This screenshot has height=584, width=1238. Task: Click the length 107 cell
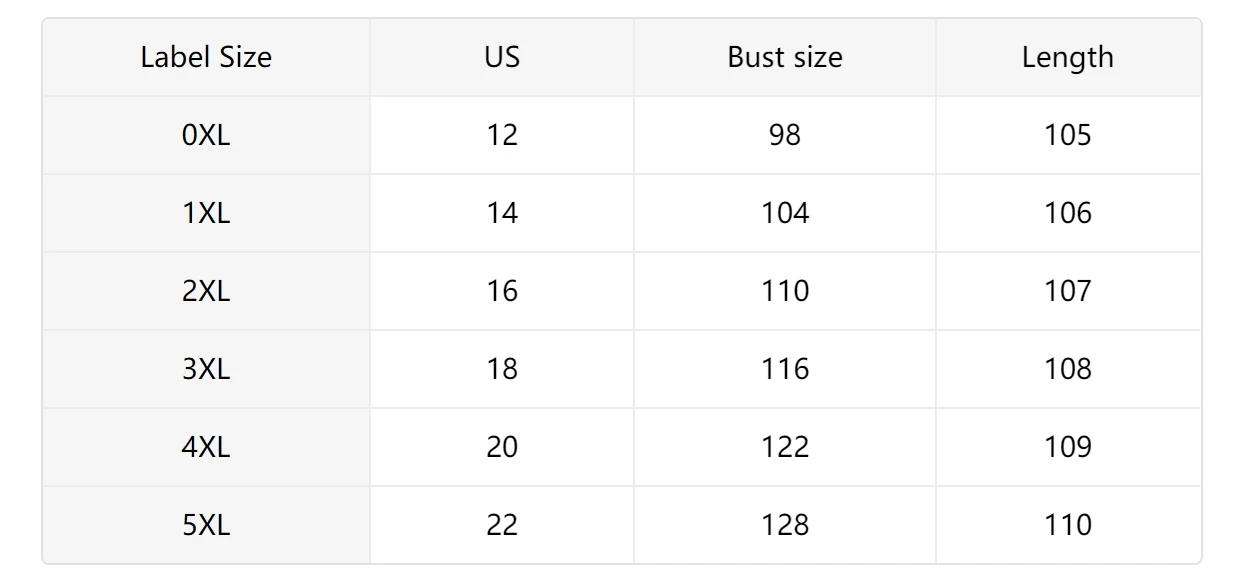point(1068,291)
